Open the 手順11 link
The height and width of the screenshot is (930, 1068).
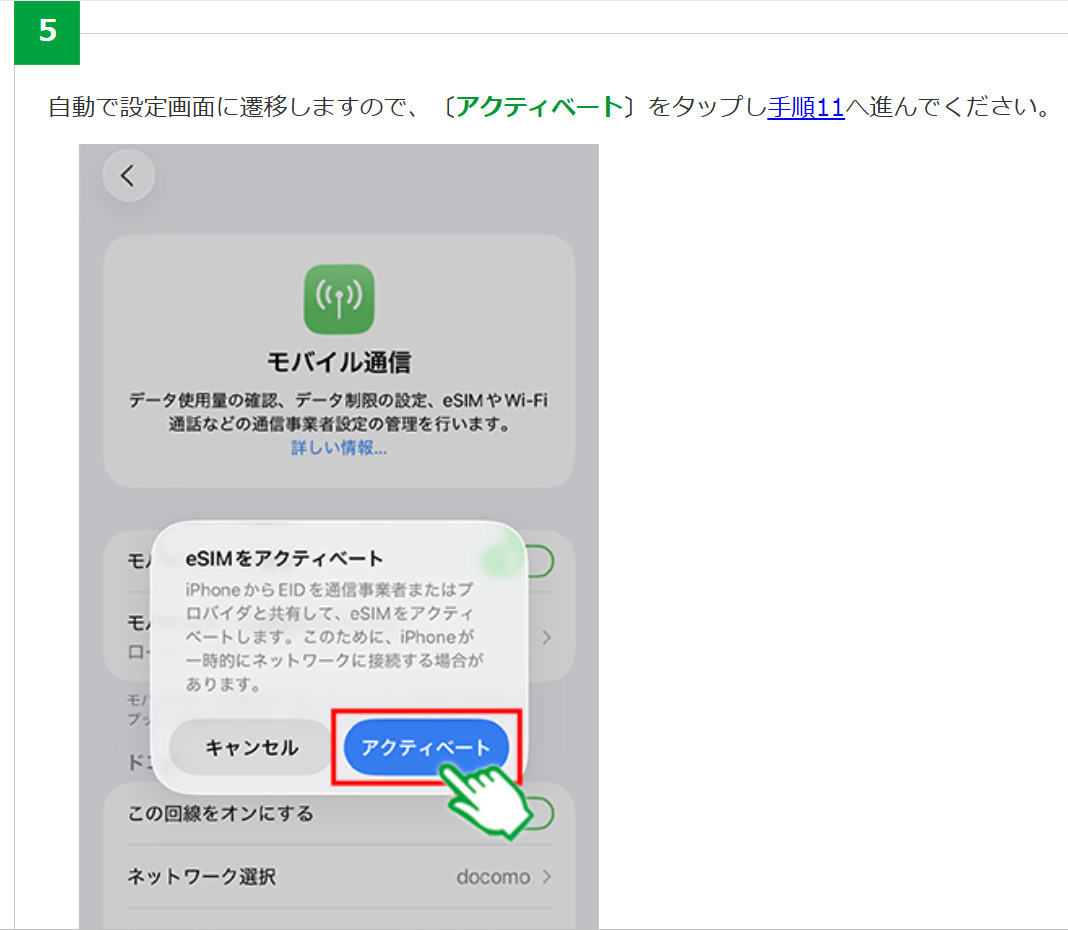click(x=806, y=107)
